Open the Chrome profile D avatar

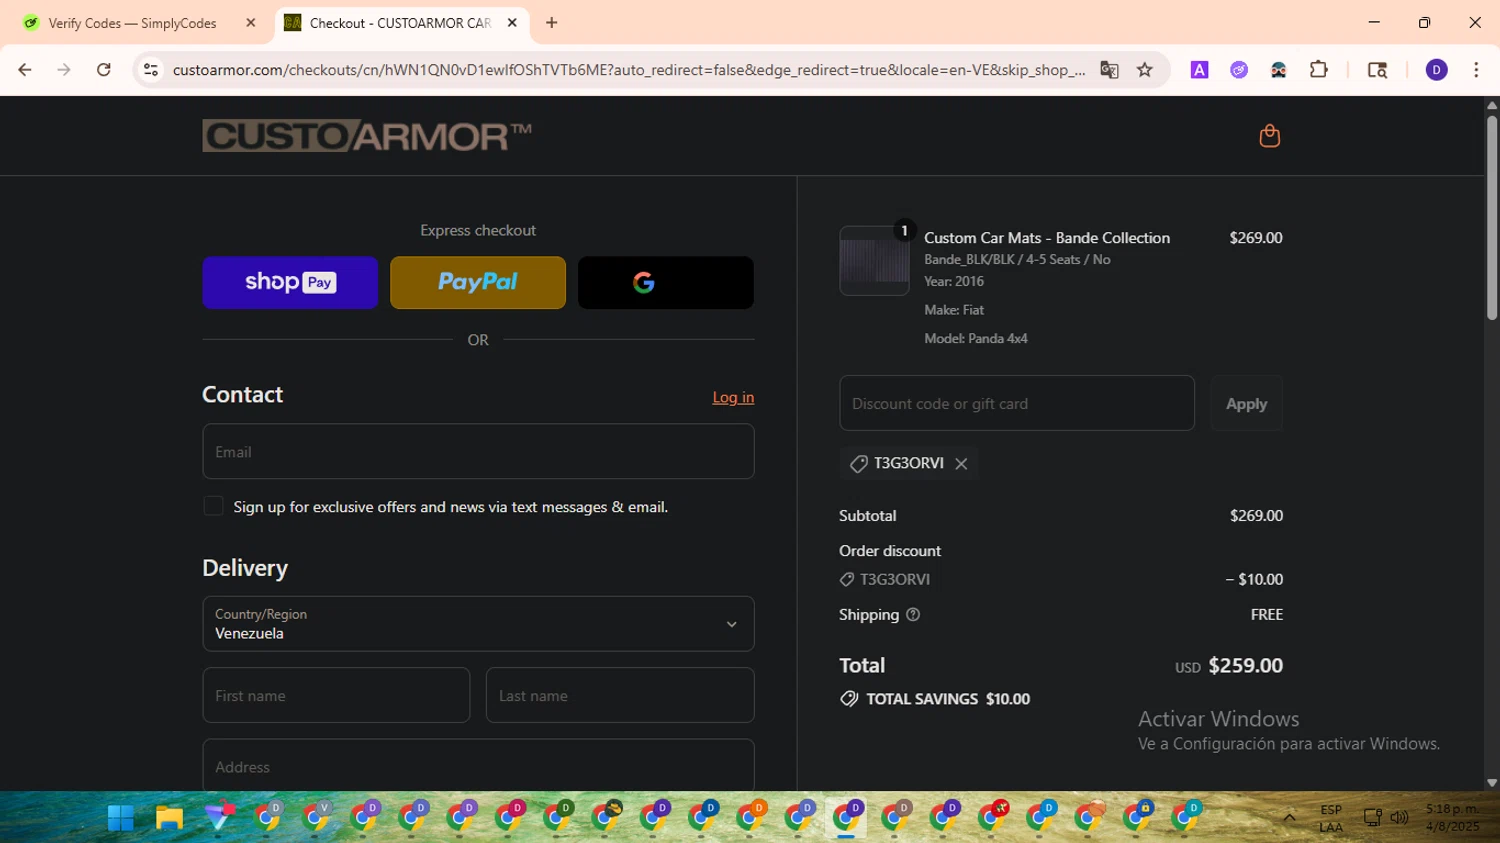point(1436,70)
